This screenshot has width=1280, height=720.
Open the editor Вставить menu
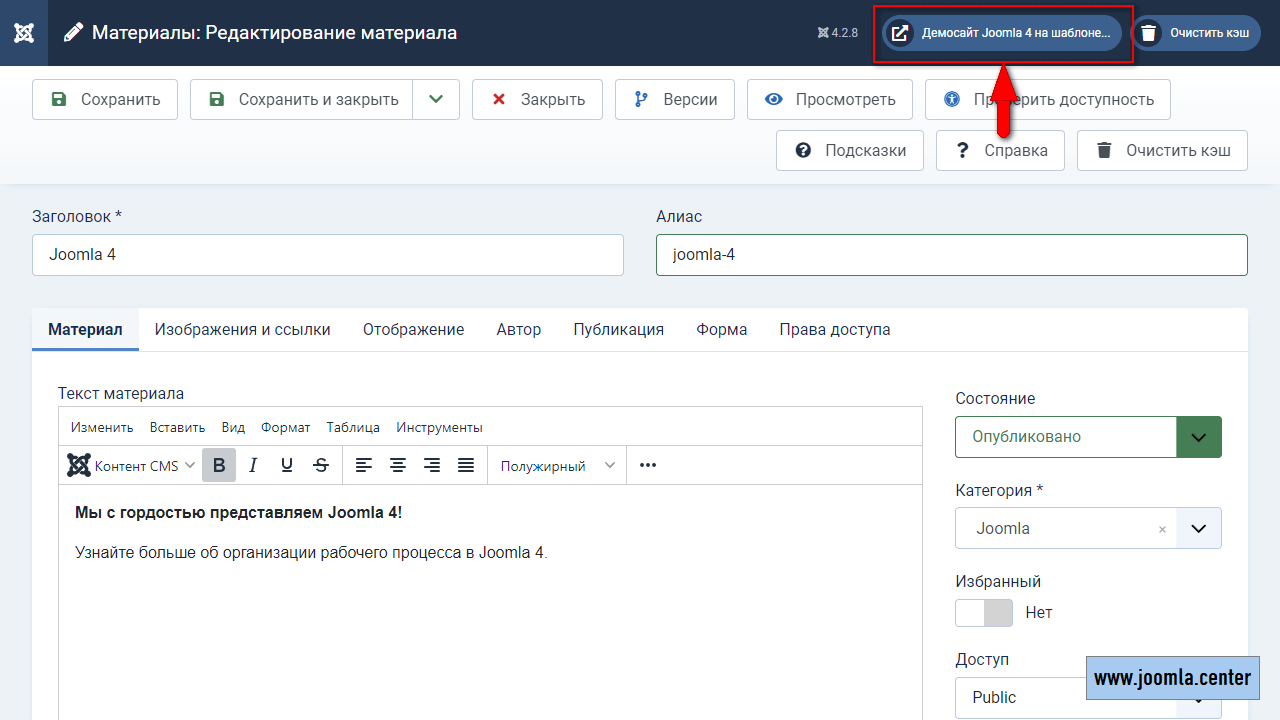pyautogui.click(x=177, y=427)
